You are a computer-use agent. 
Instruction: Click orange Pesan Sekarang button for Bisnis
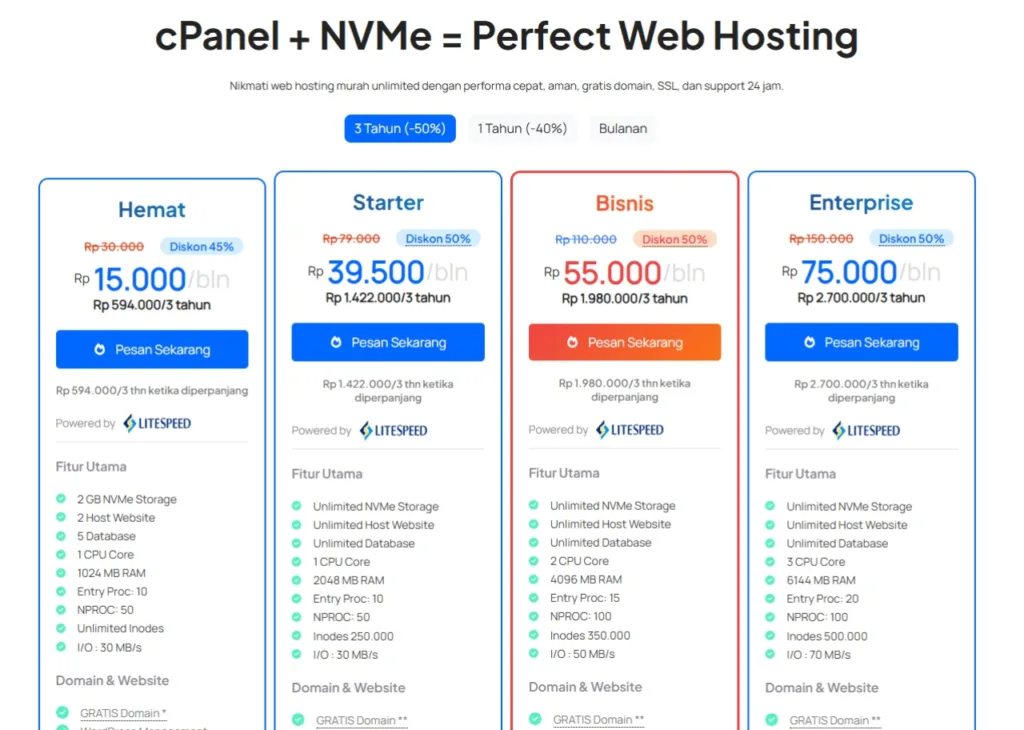coord(625,342)
